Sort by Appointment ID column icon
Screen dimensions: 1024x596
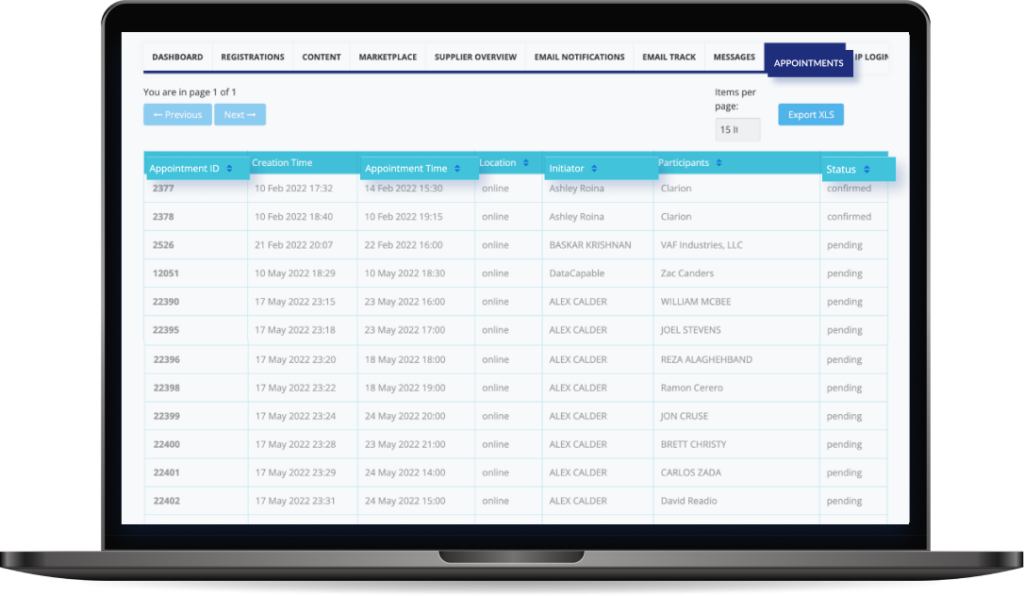pyautogui.click(x=230, y=169)
